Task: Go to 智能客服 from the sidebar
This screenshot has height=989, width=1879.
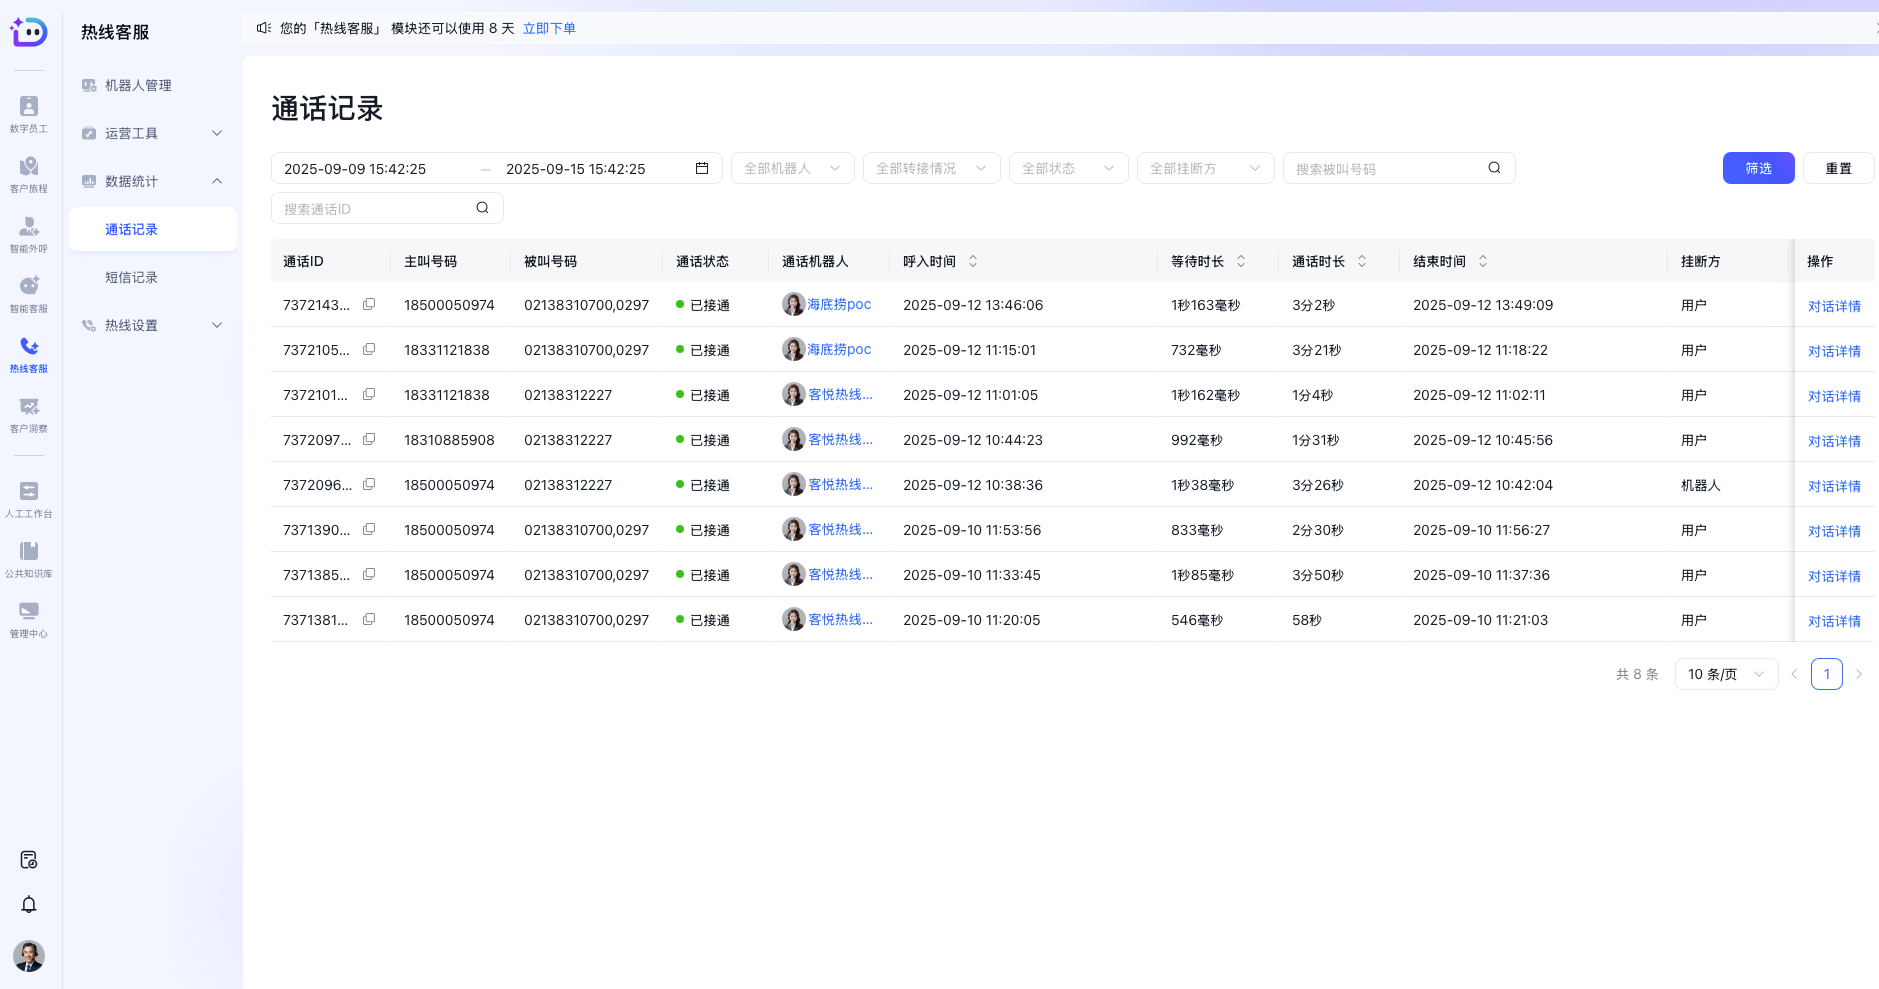Action: 29,293
